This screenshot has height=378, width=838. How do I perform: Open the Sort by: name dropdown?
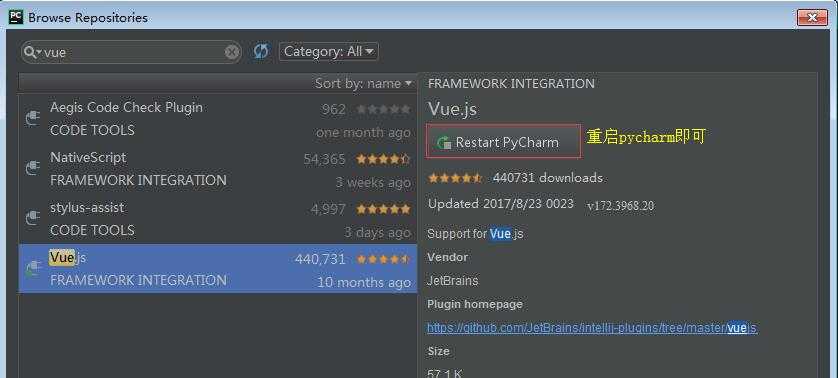coord(363,83)
